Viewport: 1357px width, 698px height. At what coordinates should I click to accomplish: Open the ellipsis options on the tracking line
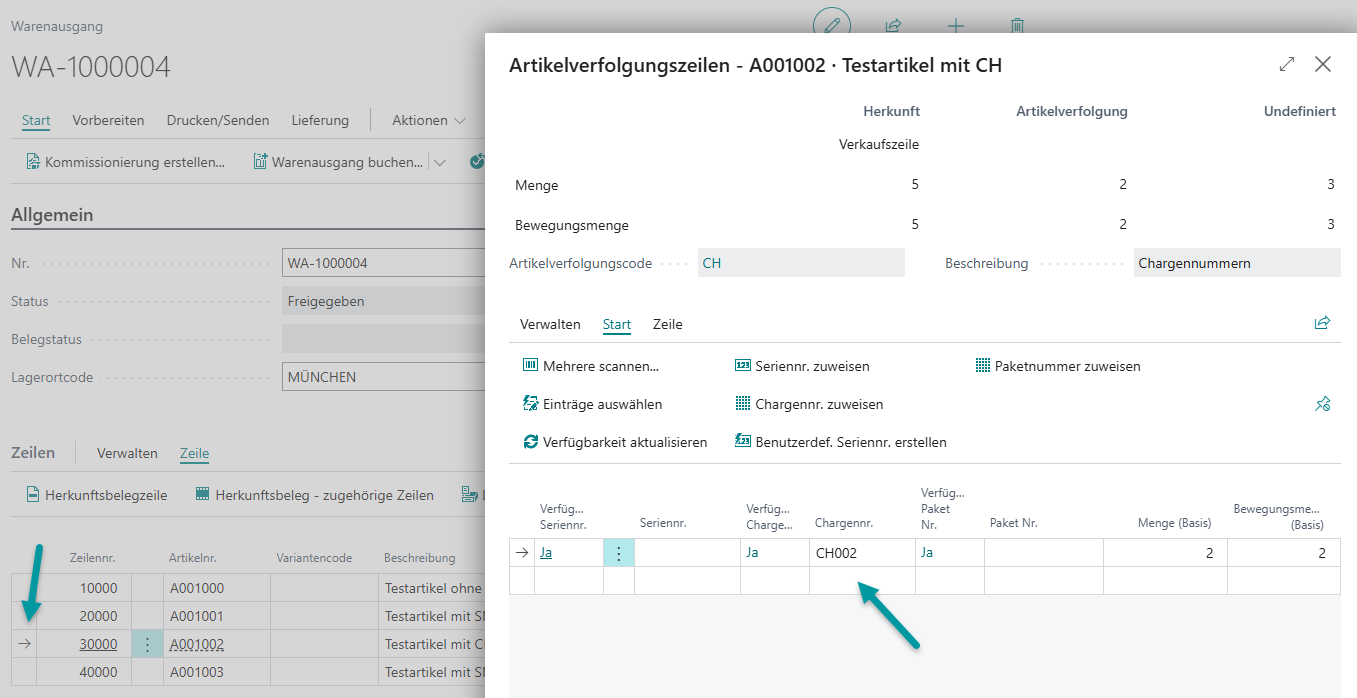click(618, 552)
